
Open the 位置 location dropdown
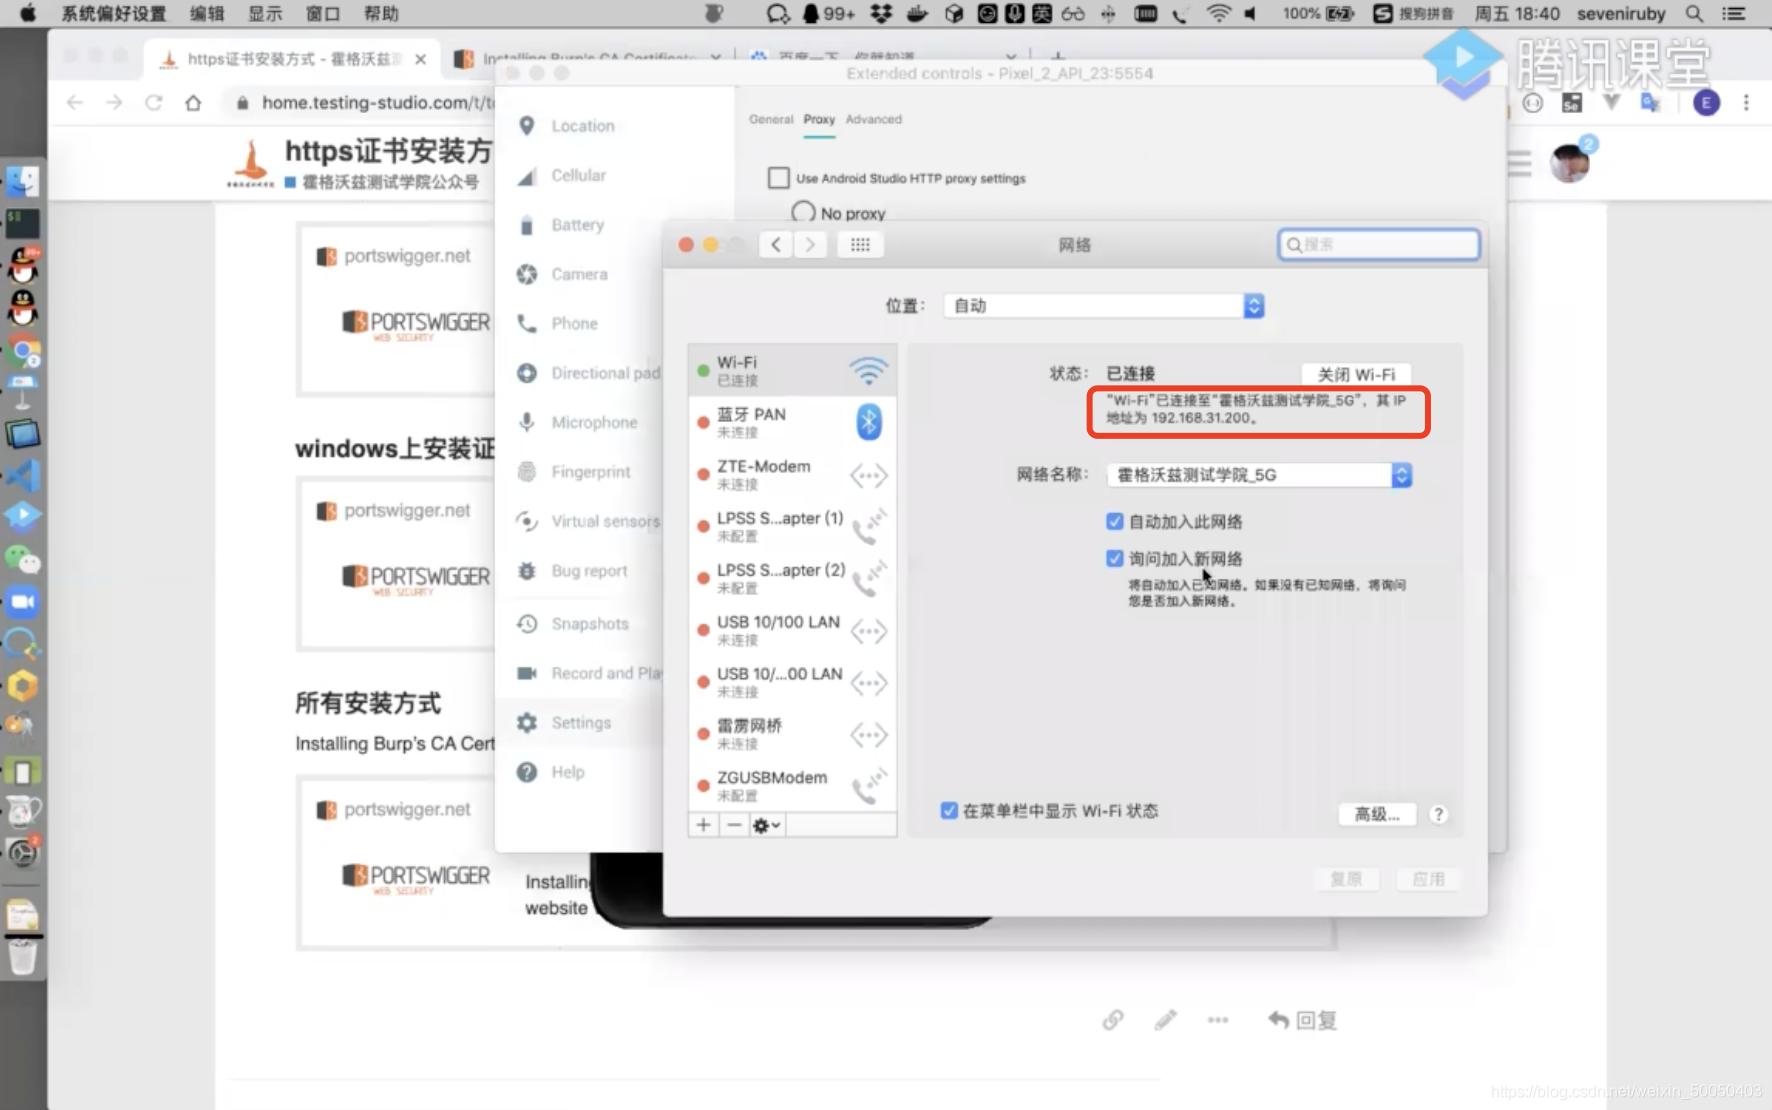point(1104,306)
